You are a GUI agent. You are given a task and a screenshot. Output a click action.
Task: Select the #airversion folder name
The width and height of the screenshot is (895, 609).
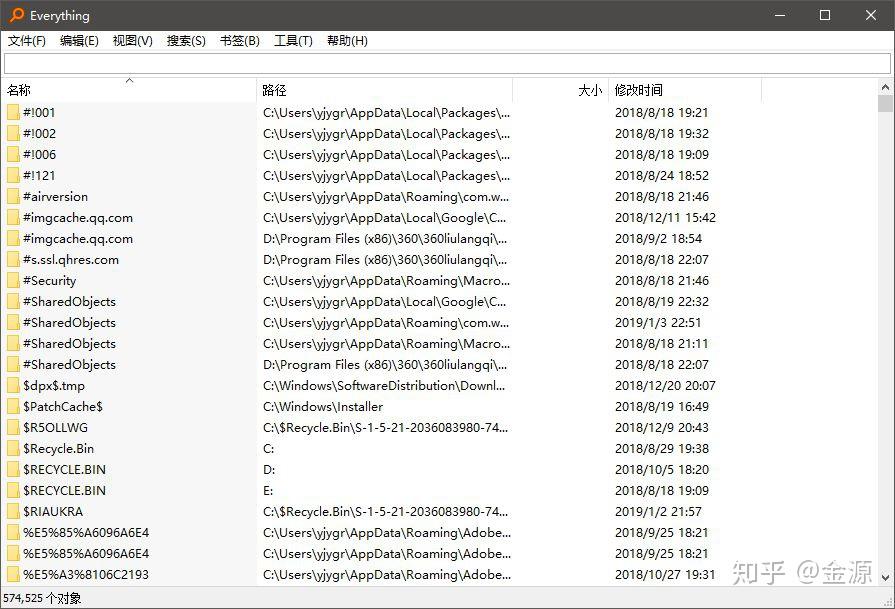click(55, 196)
